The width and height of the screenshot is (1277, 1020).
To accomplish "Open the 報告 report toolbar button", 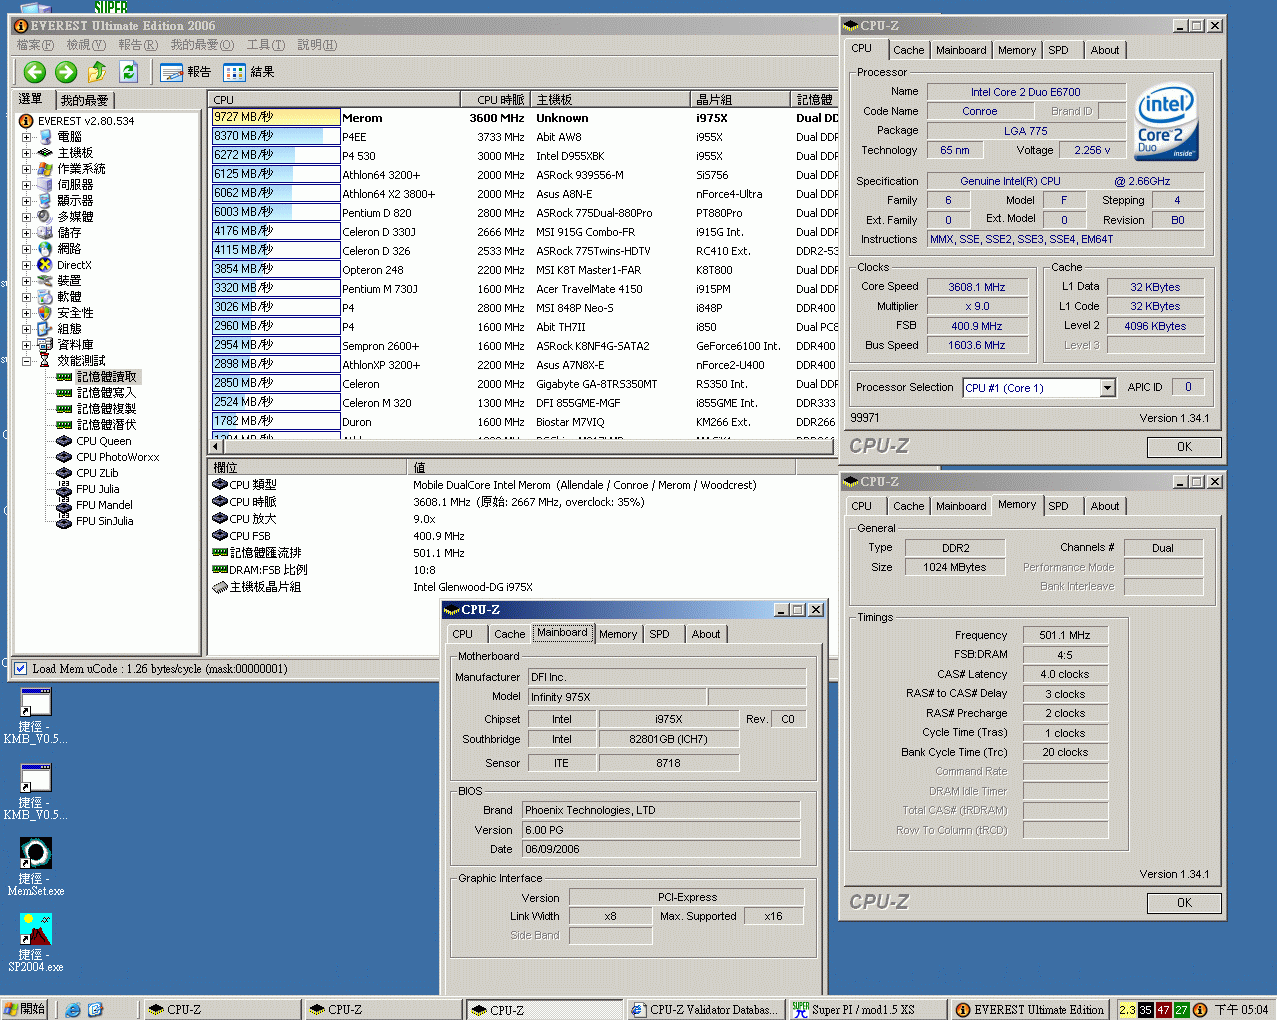I will (x=186, y=72).
